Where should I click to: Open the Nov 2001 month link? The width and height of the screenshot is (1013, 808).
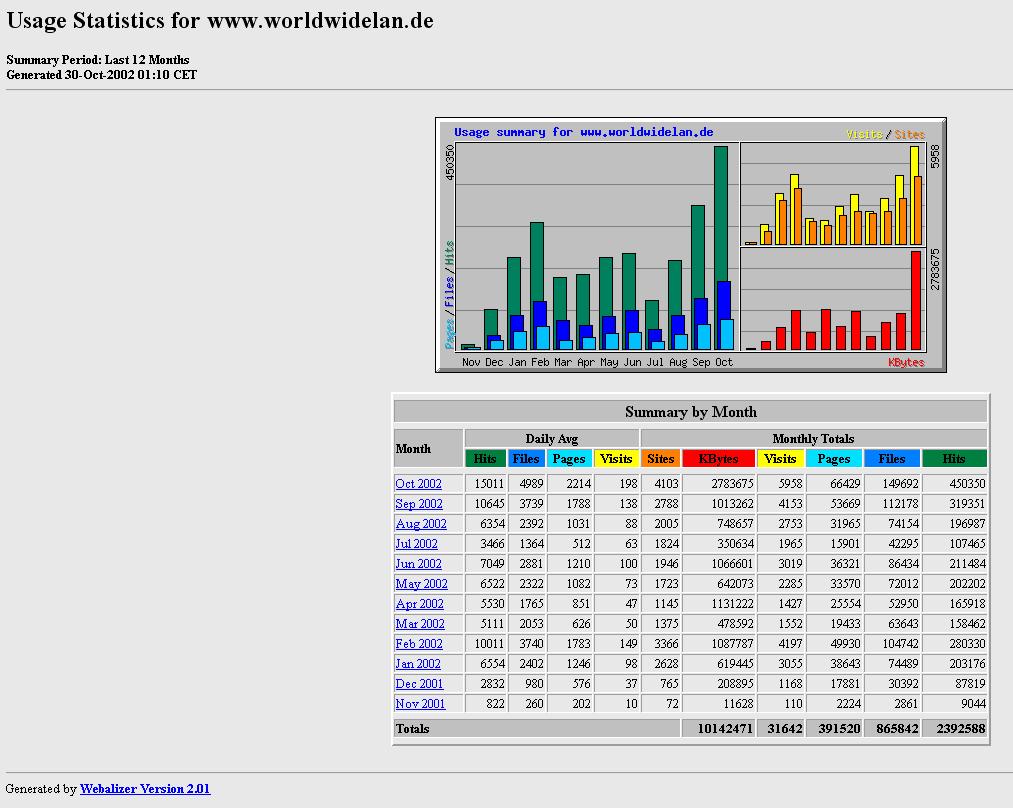pos(420,704)
